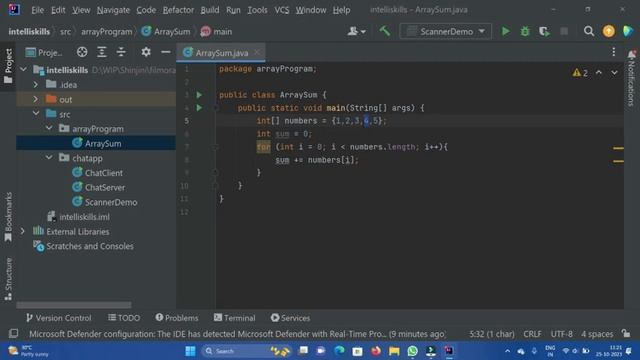Run with Coverage icon in toolbar
This screenshot has width=640, height=360.
coord(544,31)
